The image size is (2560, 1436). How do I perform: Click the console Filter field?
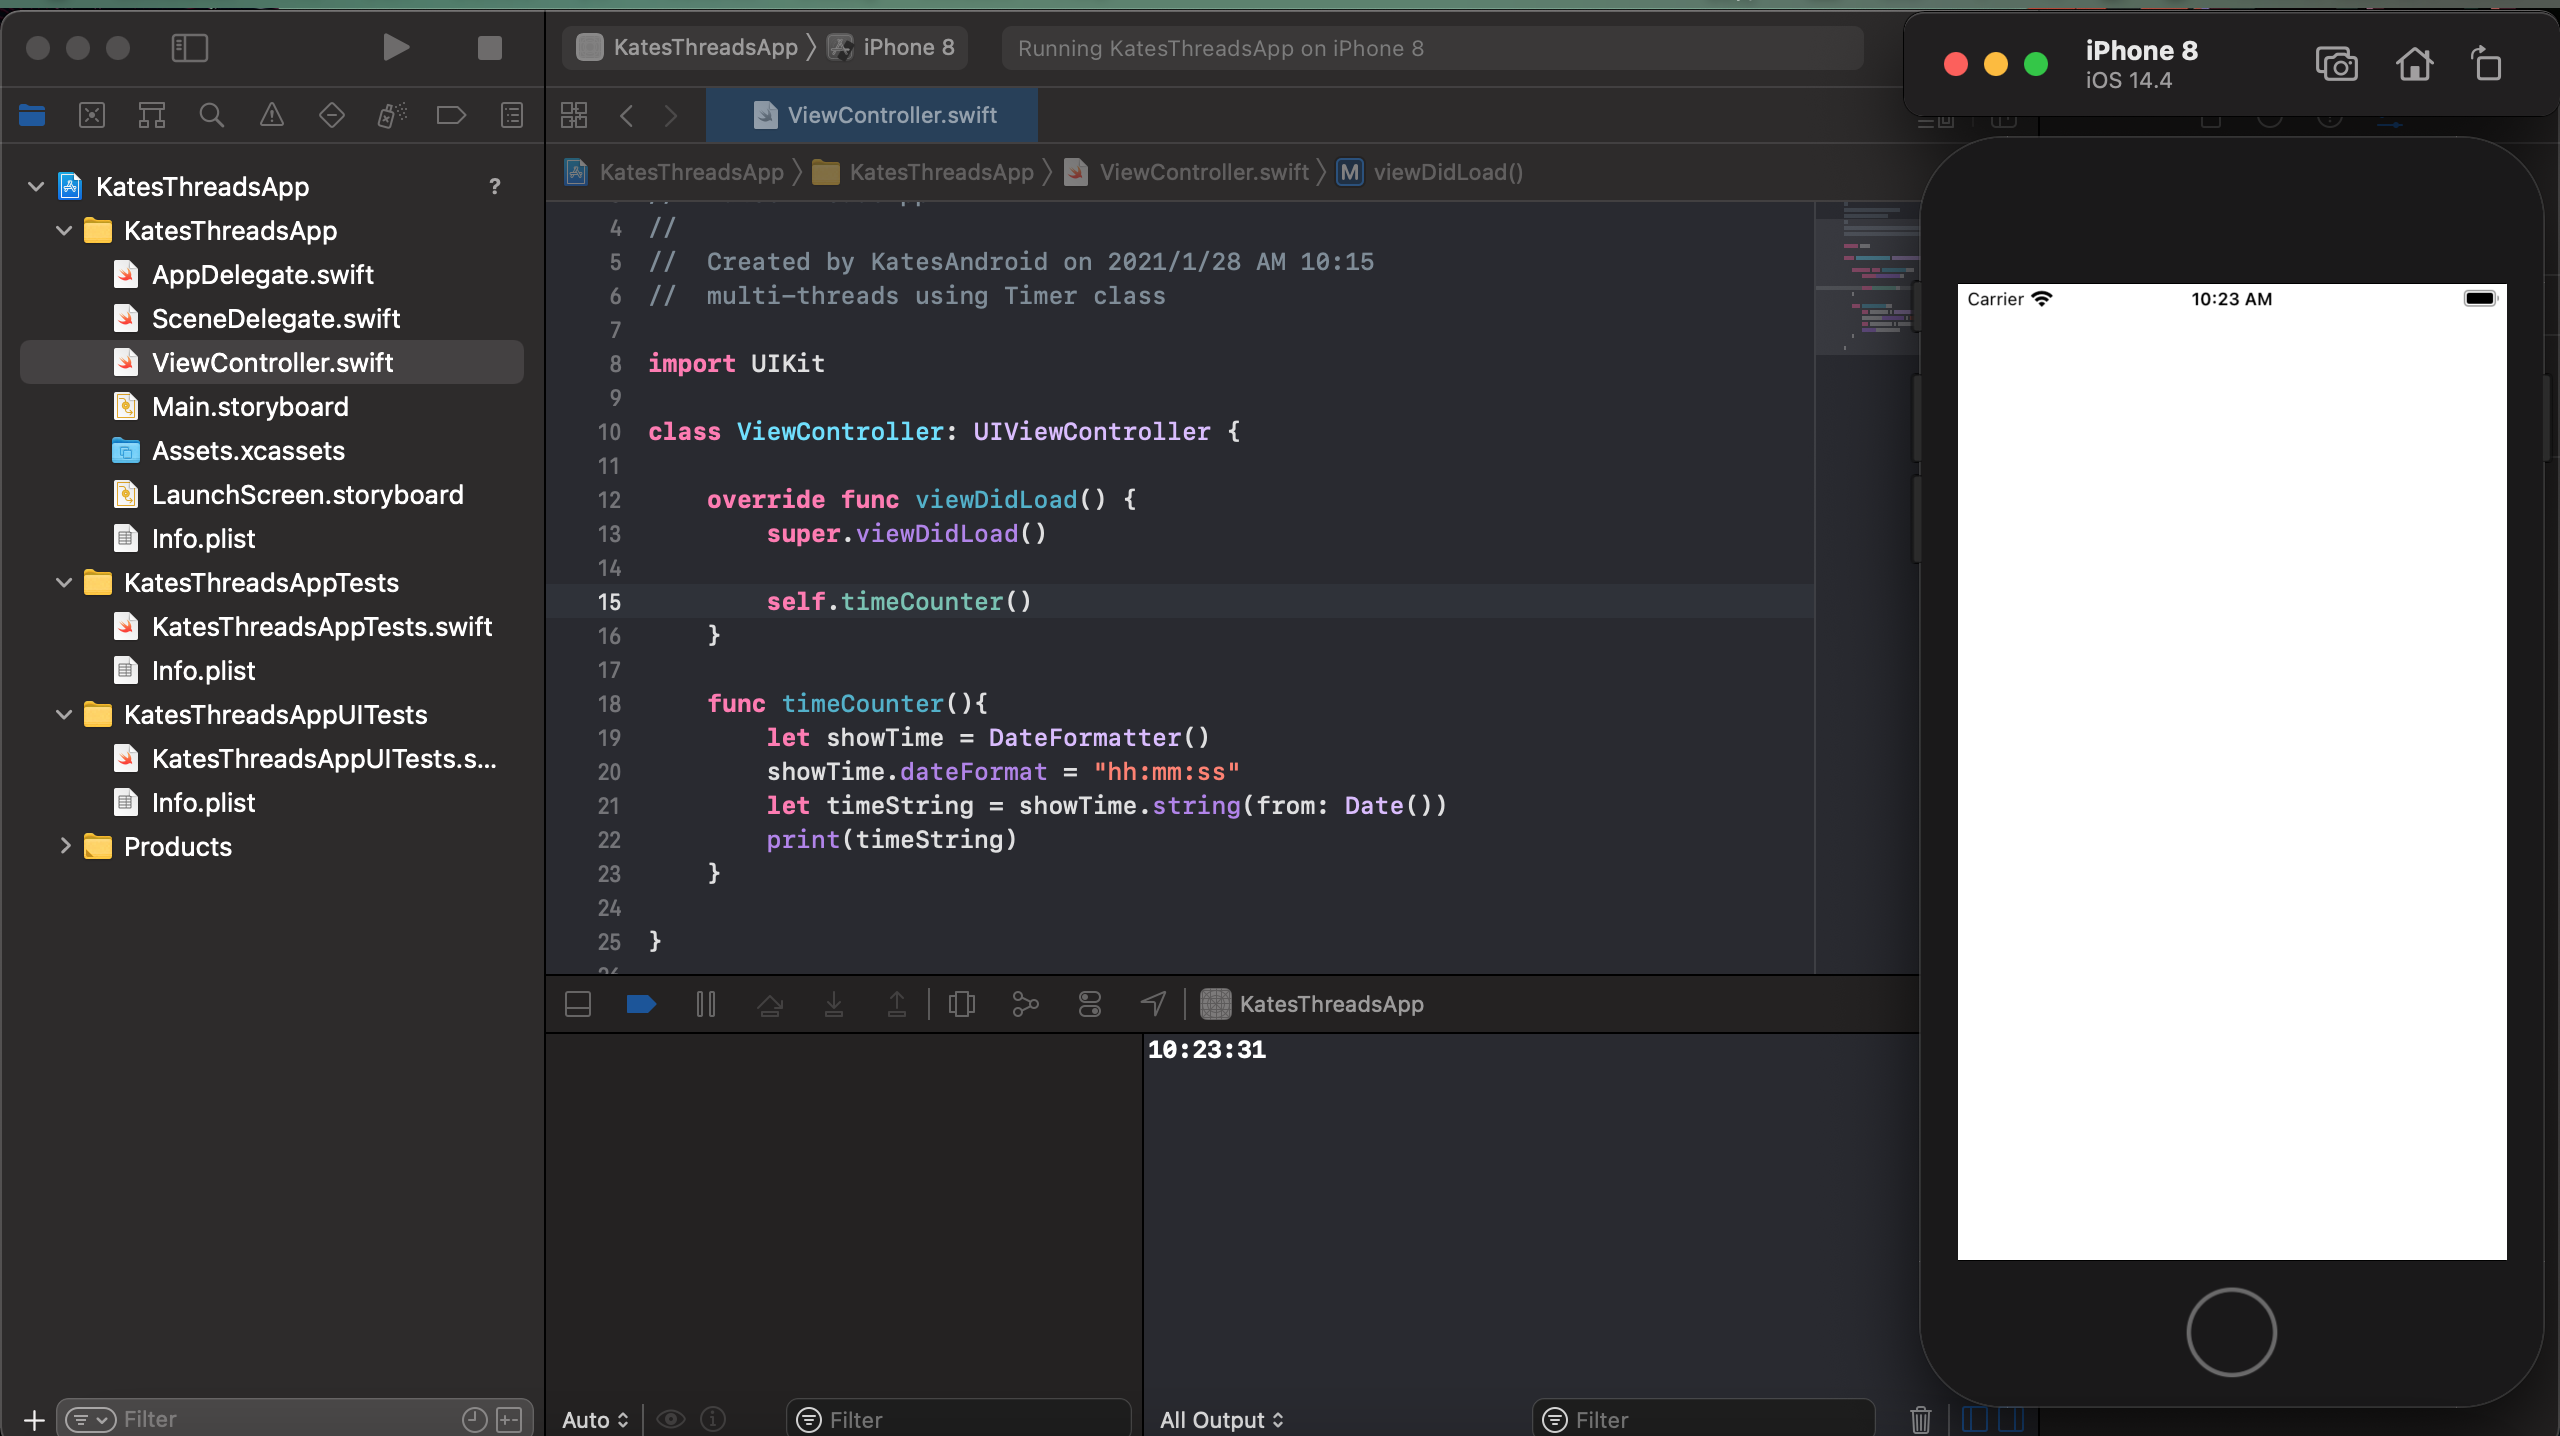coord(1703,1420)
